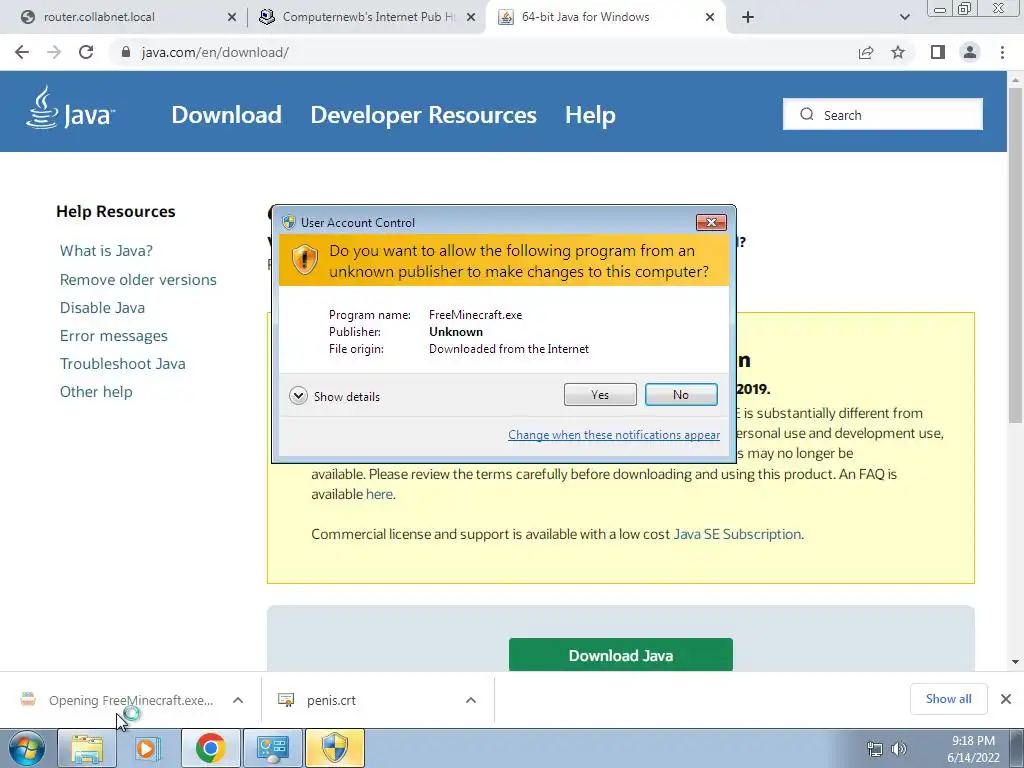This screenshot has height=768, width=1024.
Task: Click the UAC shield taskbar icon
Action: click(x=334, y=748)
